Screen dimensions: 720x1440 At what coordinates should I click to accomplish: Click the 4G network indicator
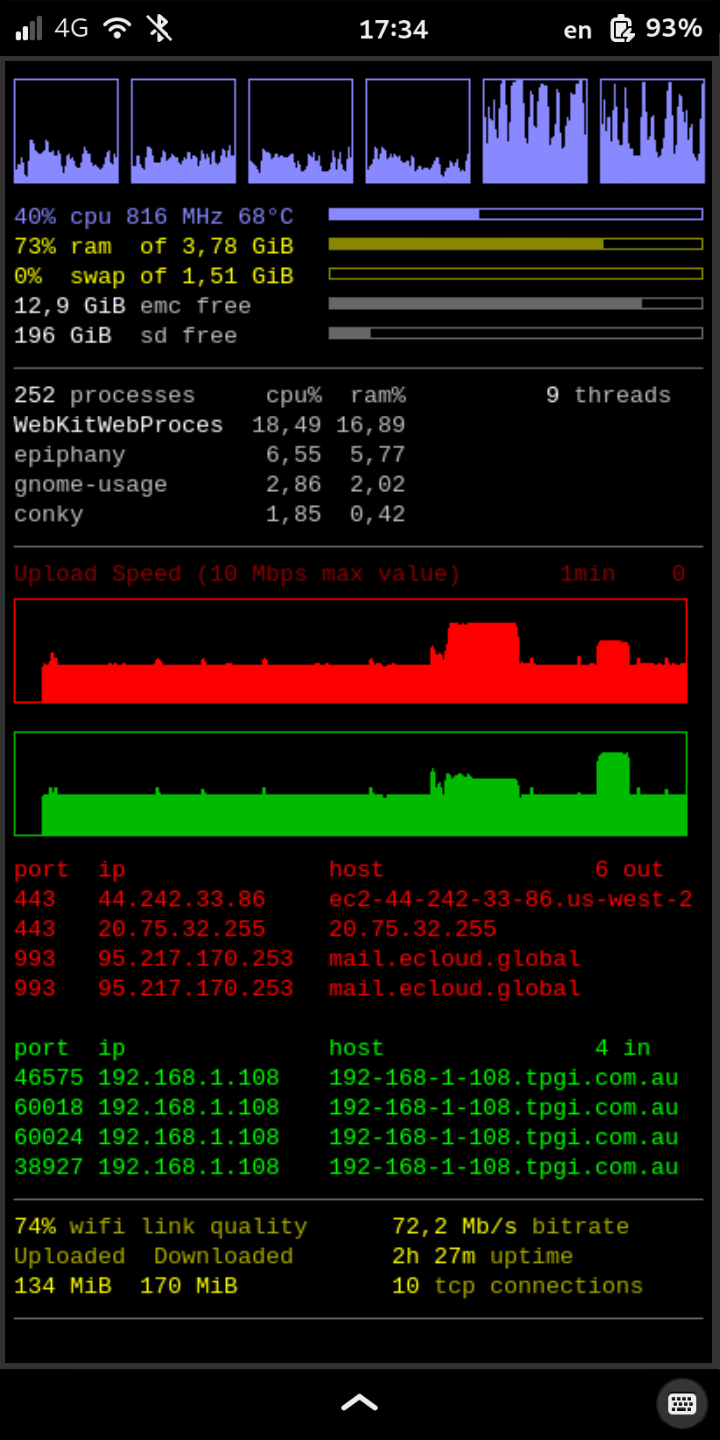72,28
